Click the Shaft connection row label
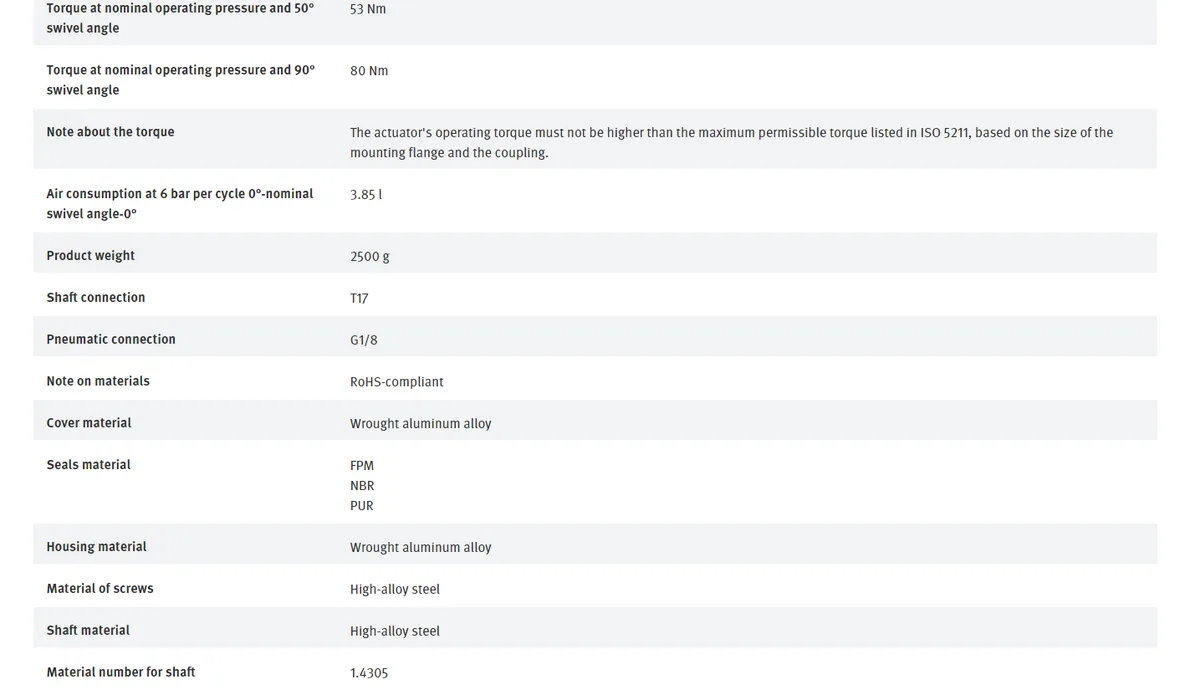1200x700 pixels. point(96,297)
